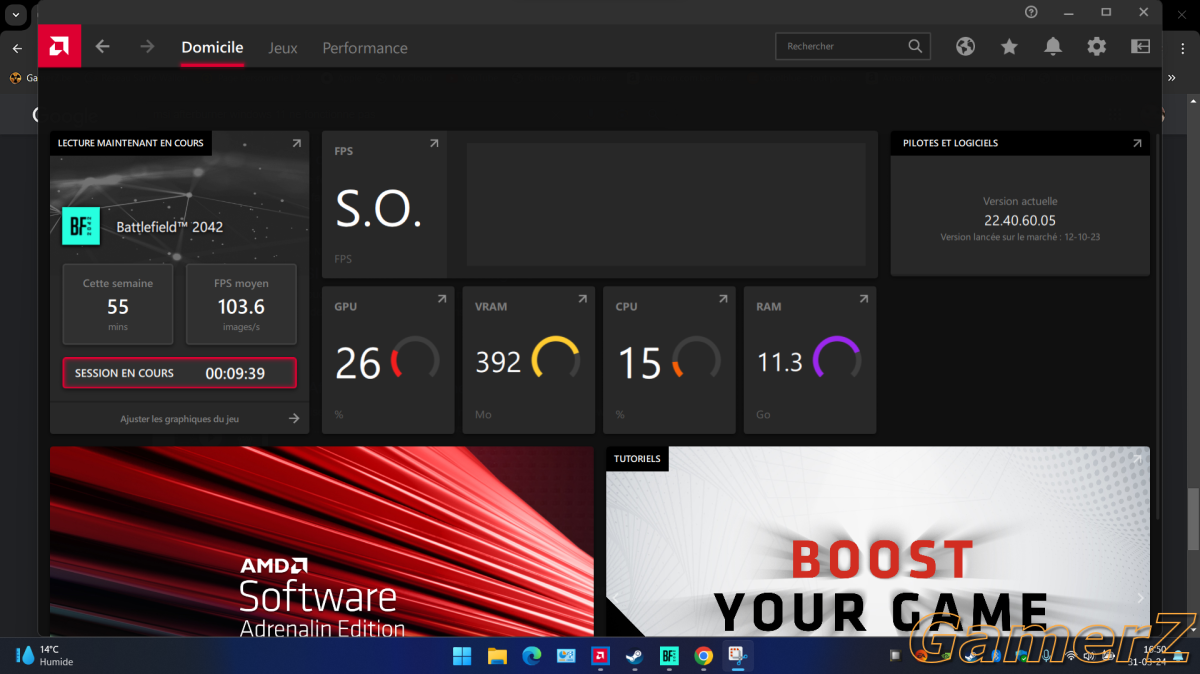Click the Cette semaine 55 mins box
Image resolution: width=1200 pixels, height=674 pixels.
coord(118,304)
